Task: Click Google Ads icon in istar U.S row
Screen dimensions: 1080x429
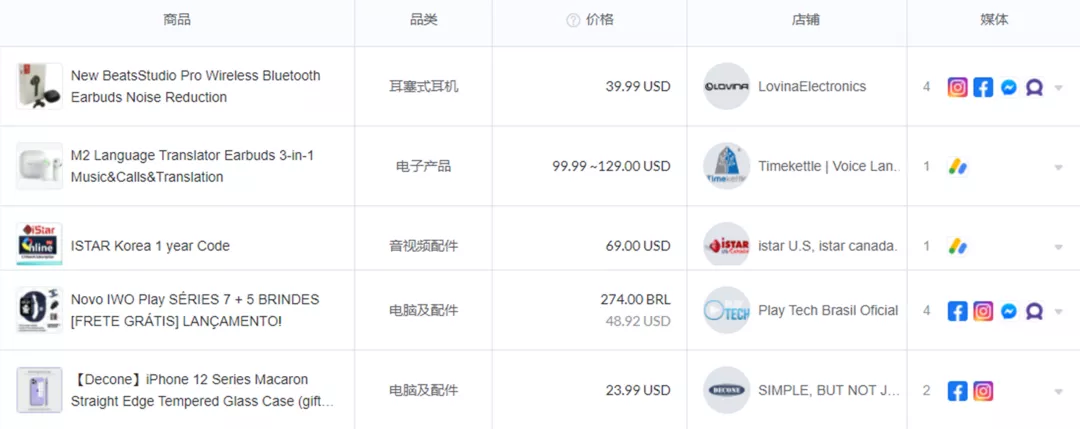Action: coord(957,247)
